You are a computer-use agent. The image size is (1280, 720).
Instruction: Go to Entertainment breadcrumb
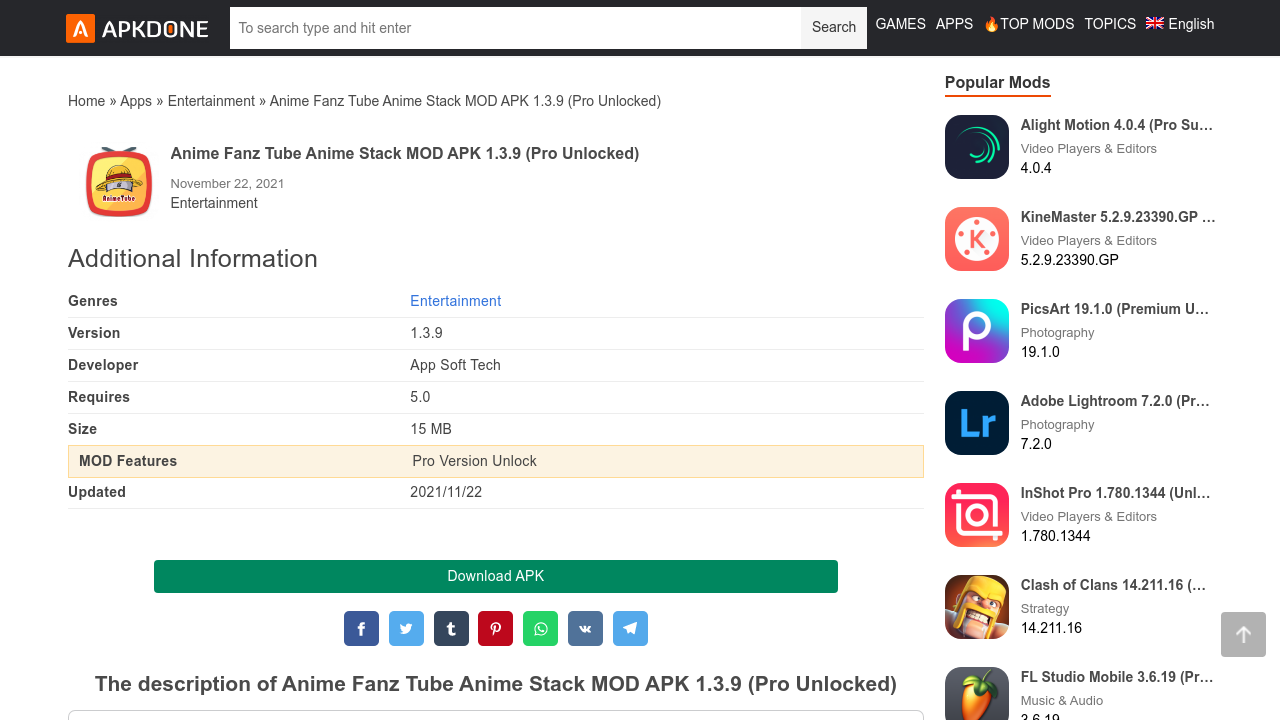(211, 101)
